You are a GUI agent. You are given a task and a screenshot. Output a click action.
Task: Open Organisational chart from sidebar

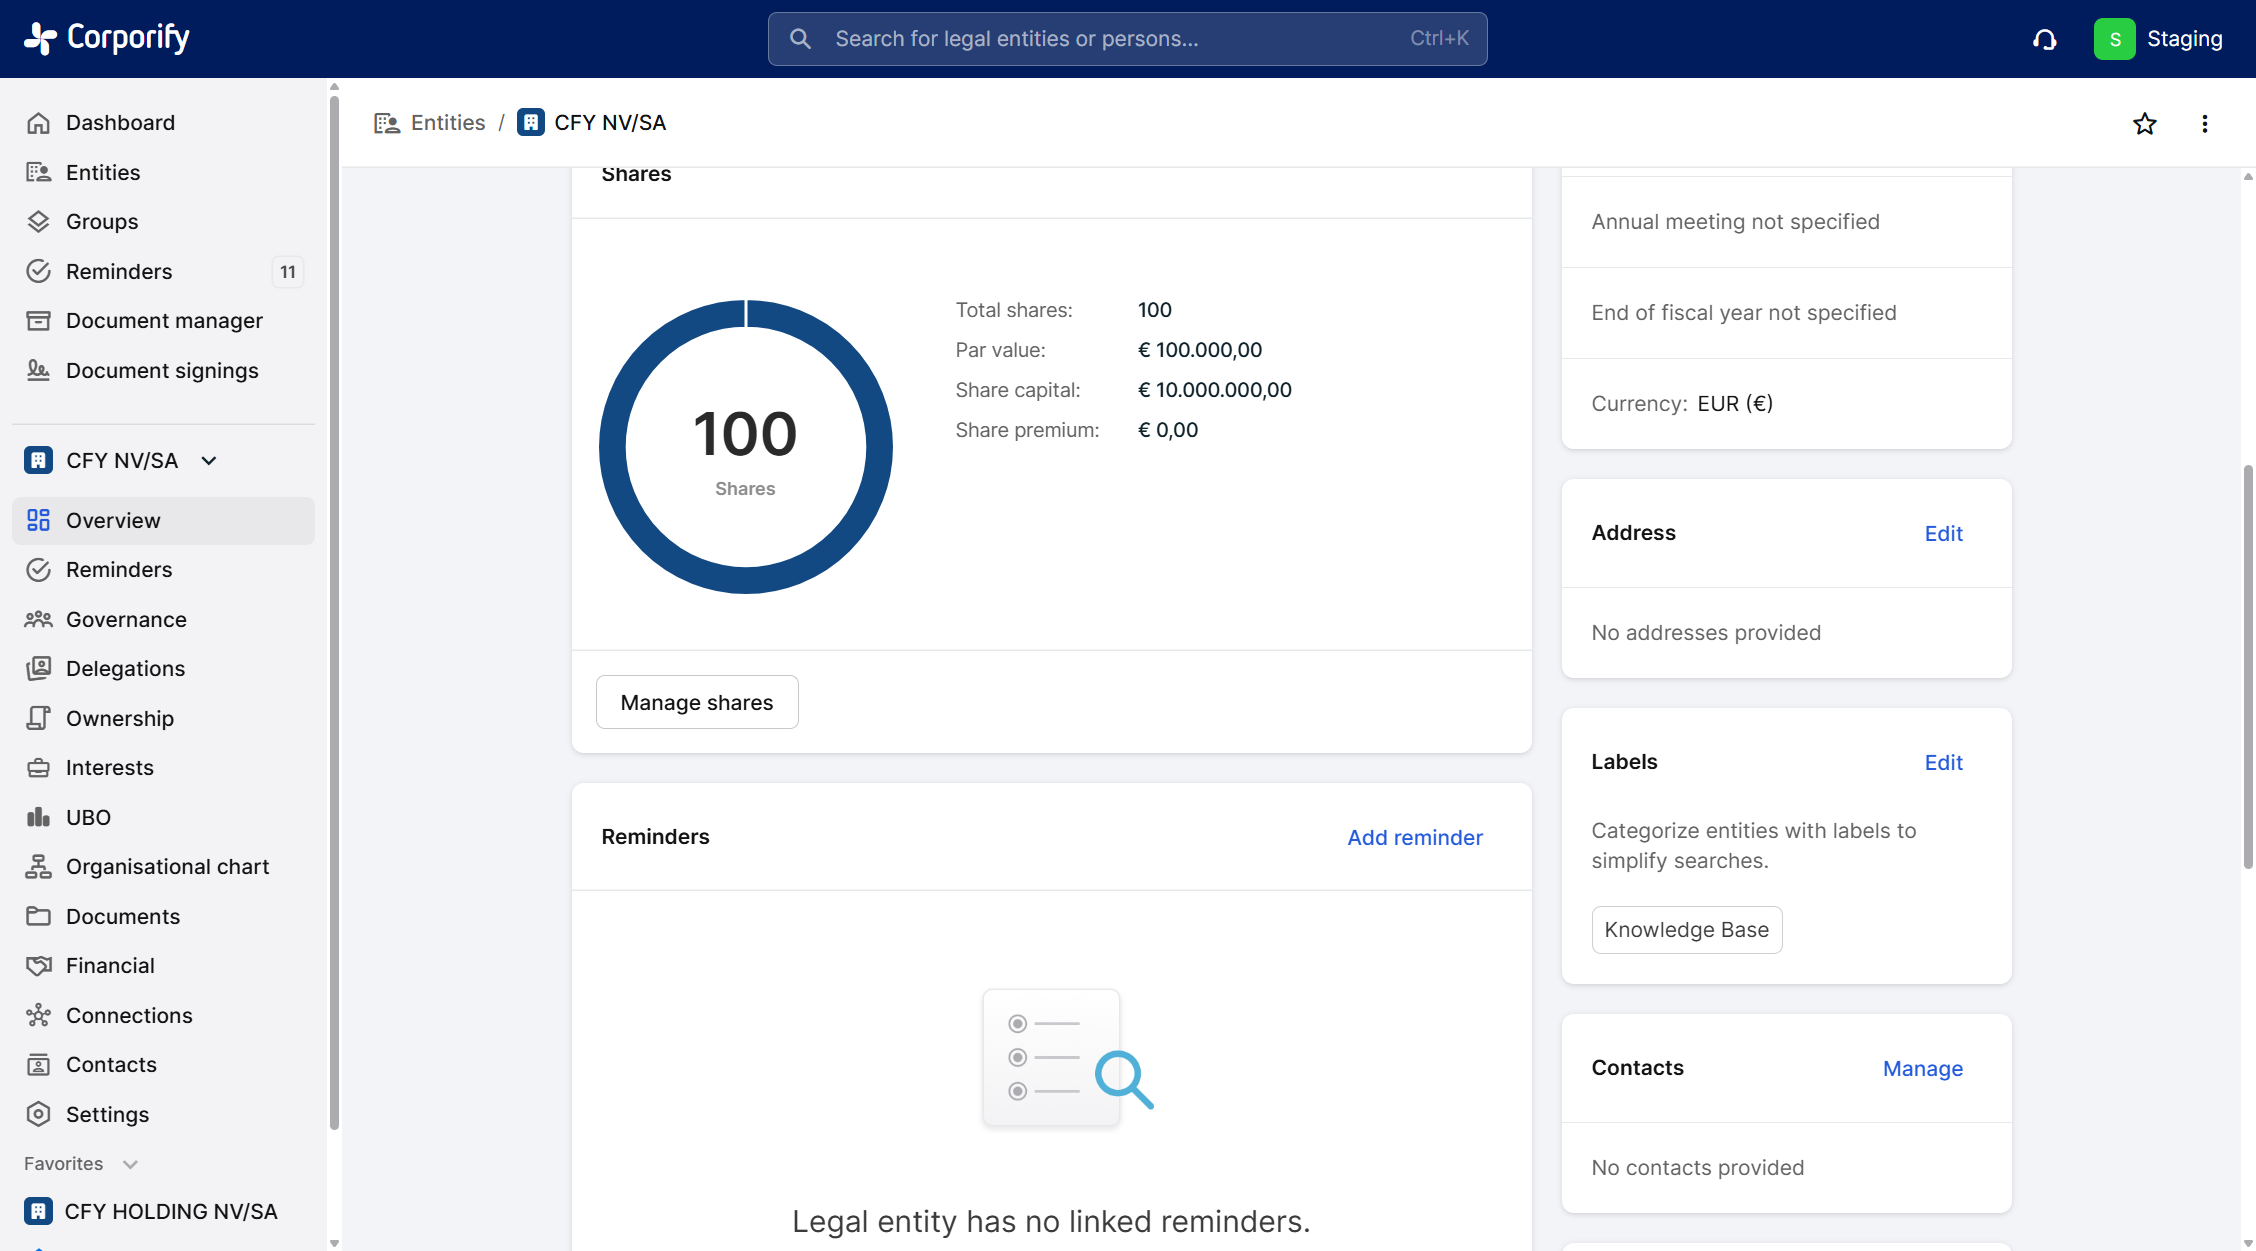coord(167,867)
